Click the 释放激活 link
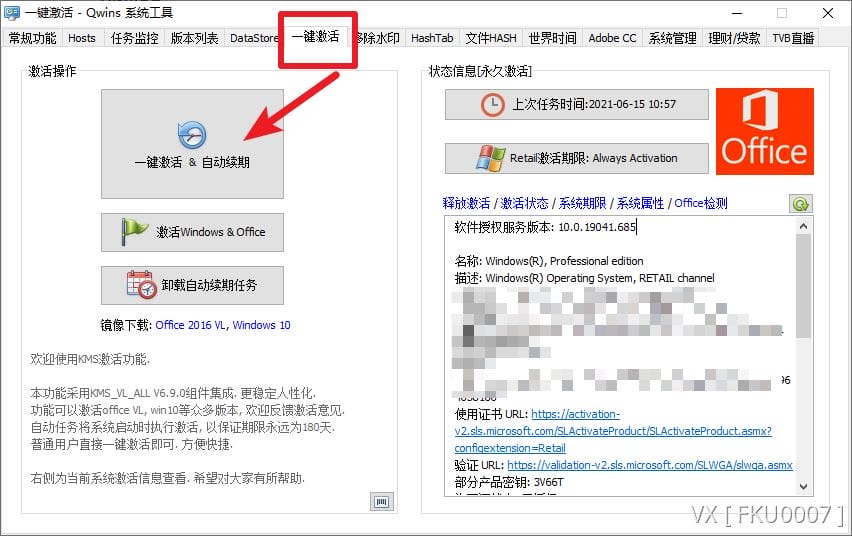 [x=466, y=203]
